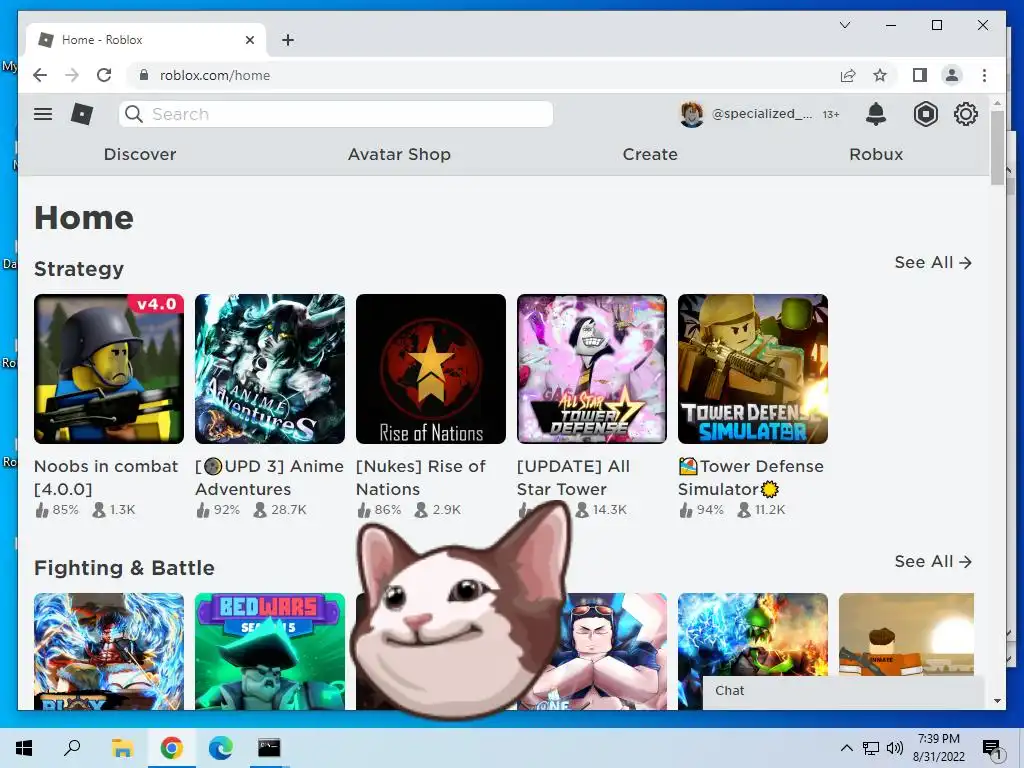Open the Roblox hamburger navigation menu
The width and height of the screenshot is (1024, 768).
(43, 114)
